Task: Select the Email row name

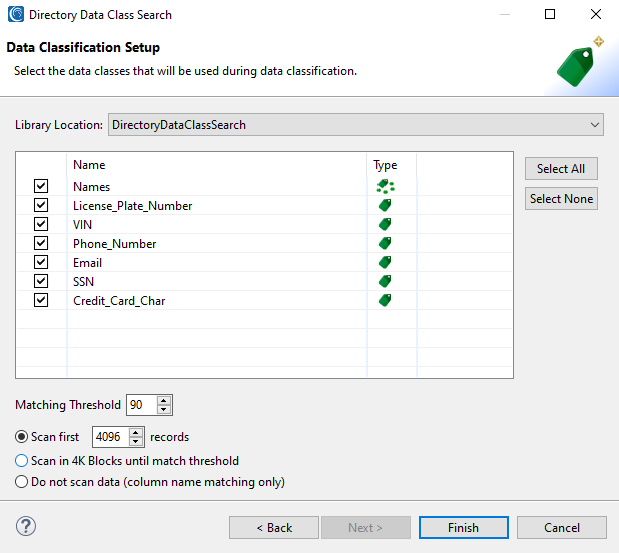Action: click(88, 262)
